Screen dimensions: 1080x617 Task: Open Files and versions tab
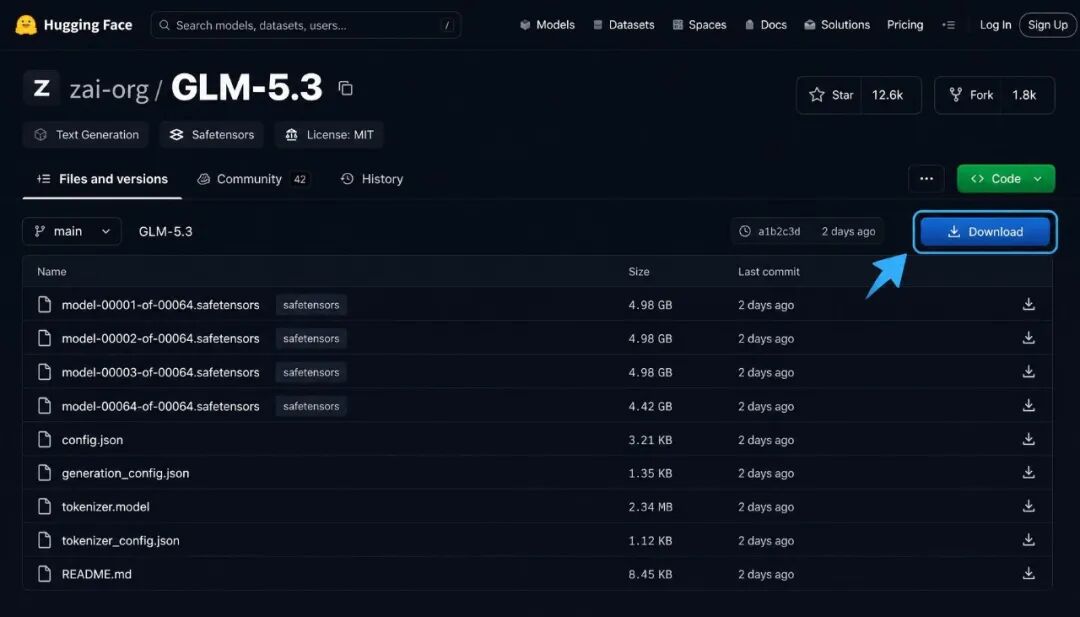(x=102, y=179)
